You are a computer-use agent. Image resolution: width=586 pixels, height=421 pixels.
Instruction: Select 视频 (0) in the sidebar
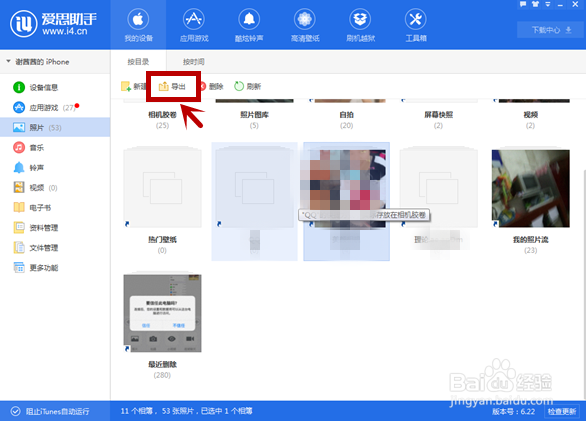[x=55, y=188]
